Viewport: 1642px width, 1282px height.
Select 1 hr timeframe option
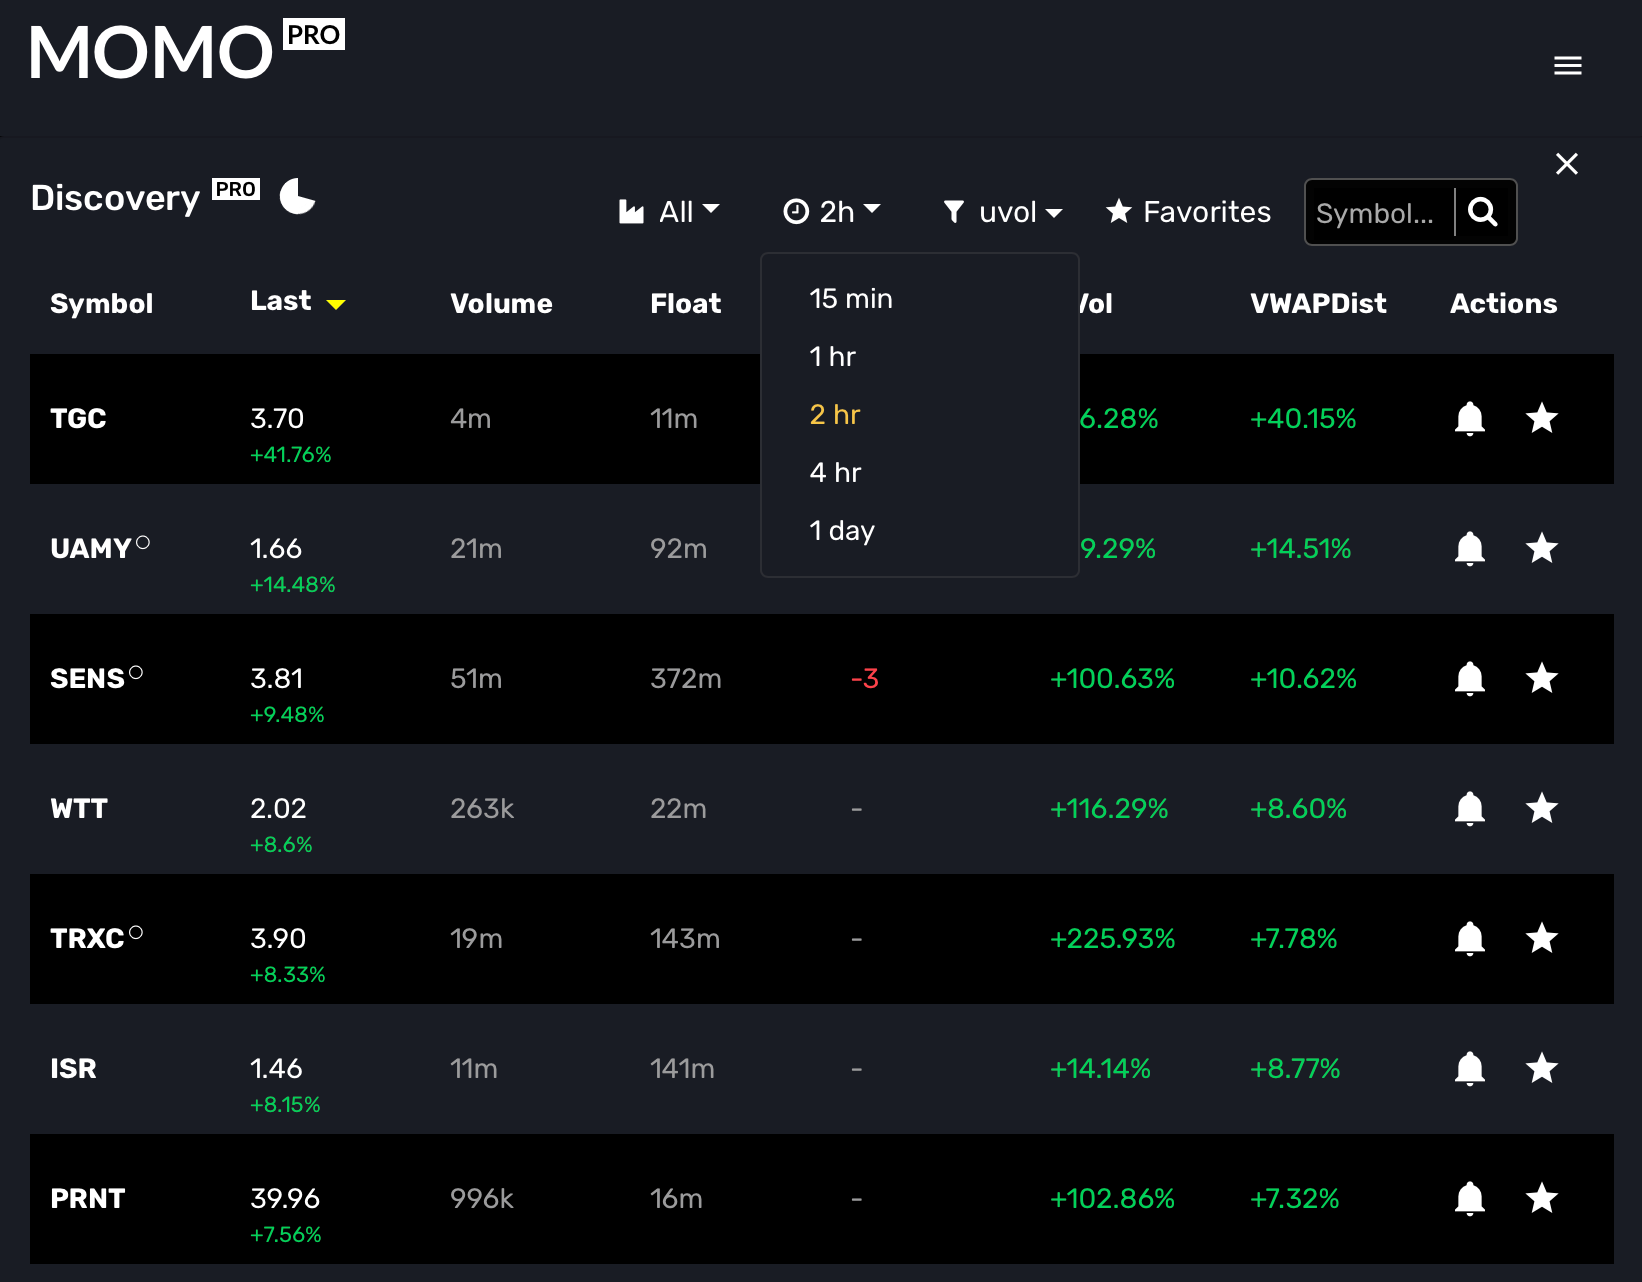(x=833, y=356)
